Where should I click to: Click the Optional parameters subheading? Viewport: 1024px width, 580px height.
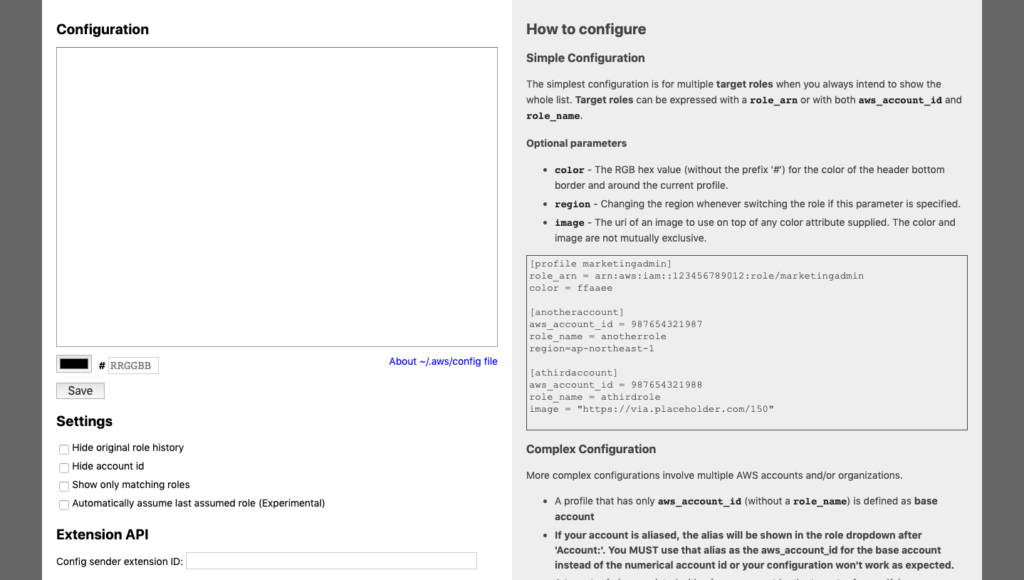click(x=576, y=143)
